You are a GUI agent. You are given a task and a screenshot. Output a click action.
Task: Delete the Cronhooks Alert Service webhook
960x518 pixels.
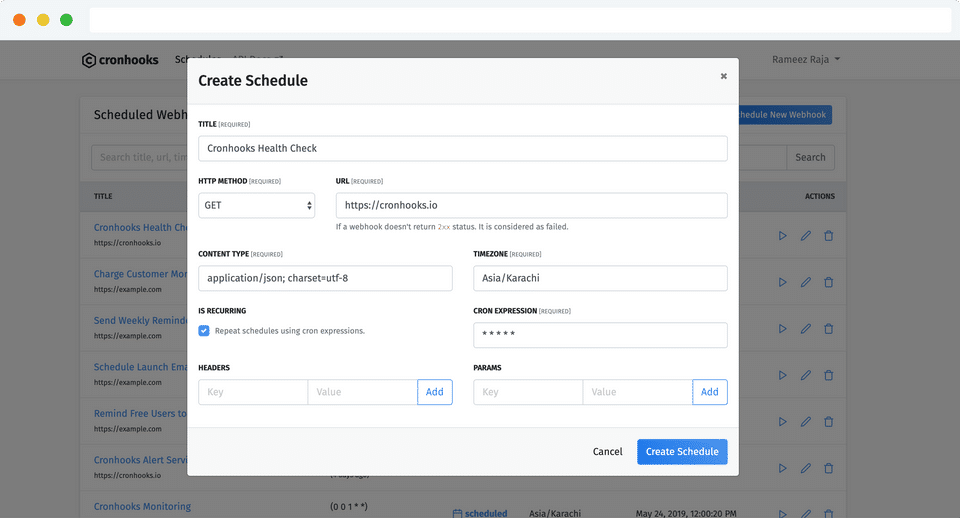(x=828, y=468)
